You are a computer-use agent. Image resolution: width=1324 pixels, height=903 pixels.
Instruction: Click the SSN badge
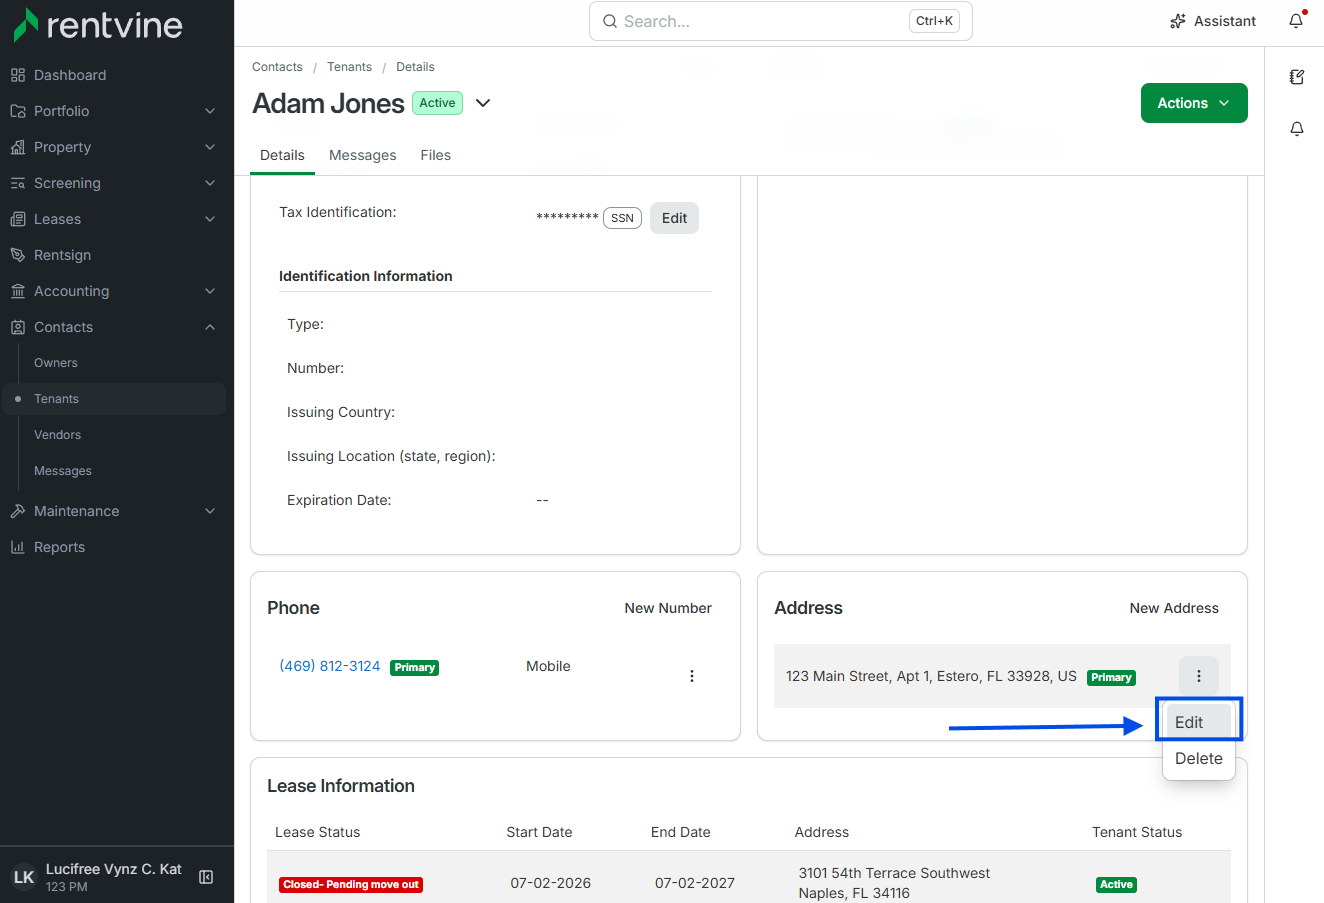pyautogui.click(x=622, y=218)
